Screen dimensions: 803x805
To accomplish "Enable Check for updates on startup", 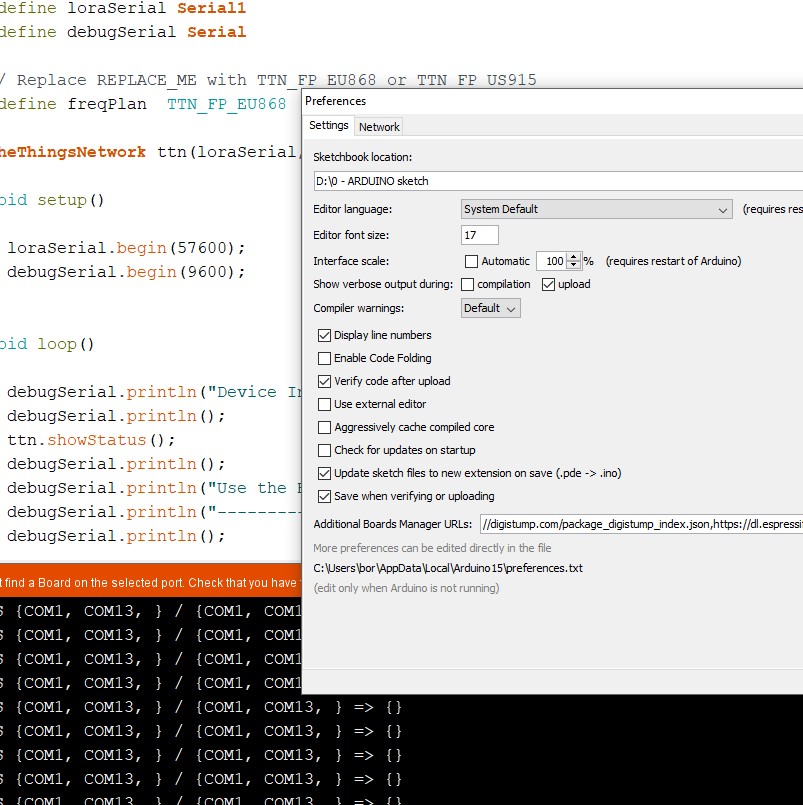I will click(324, 450).
